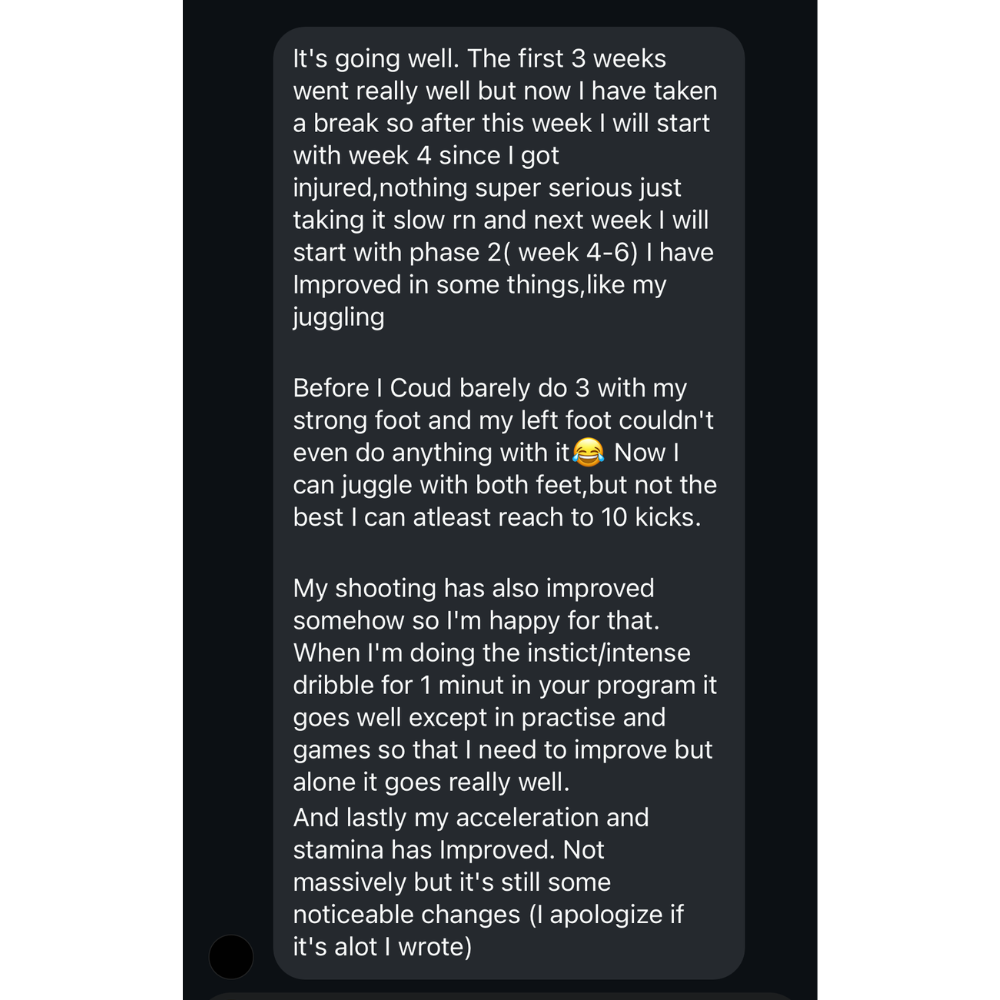Tap the laughing-crying emoji in the message
Viewport: 1000px width, 1000px height.
pos(588,452)
